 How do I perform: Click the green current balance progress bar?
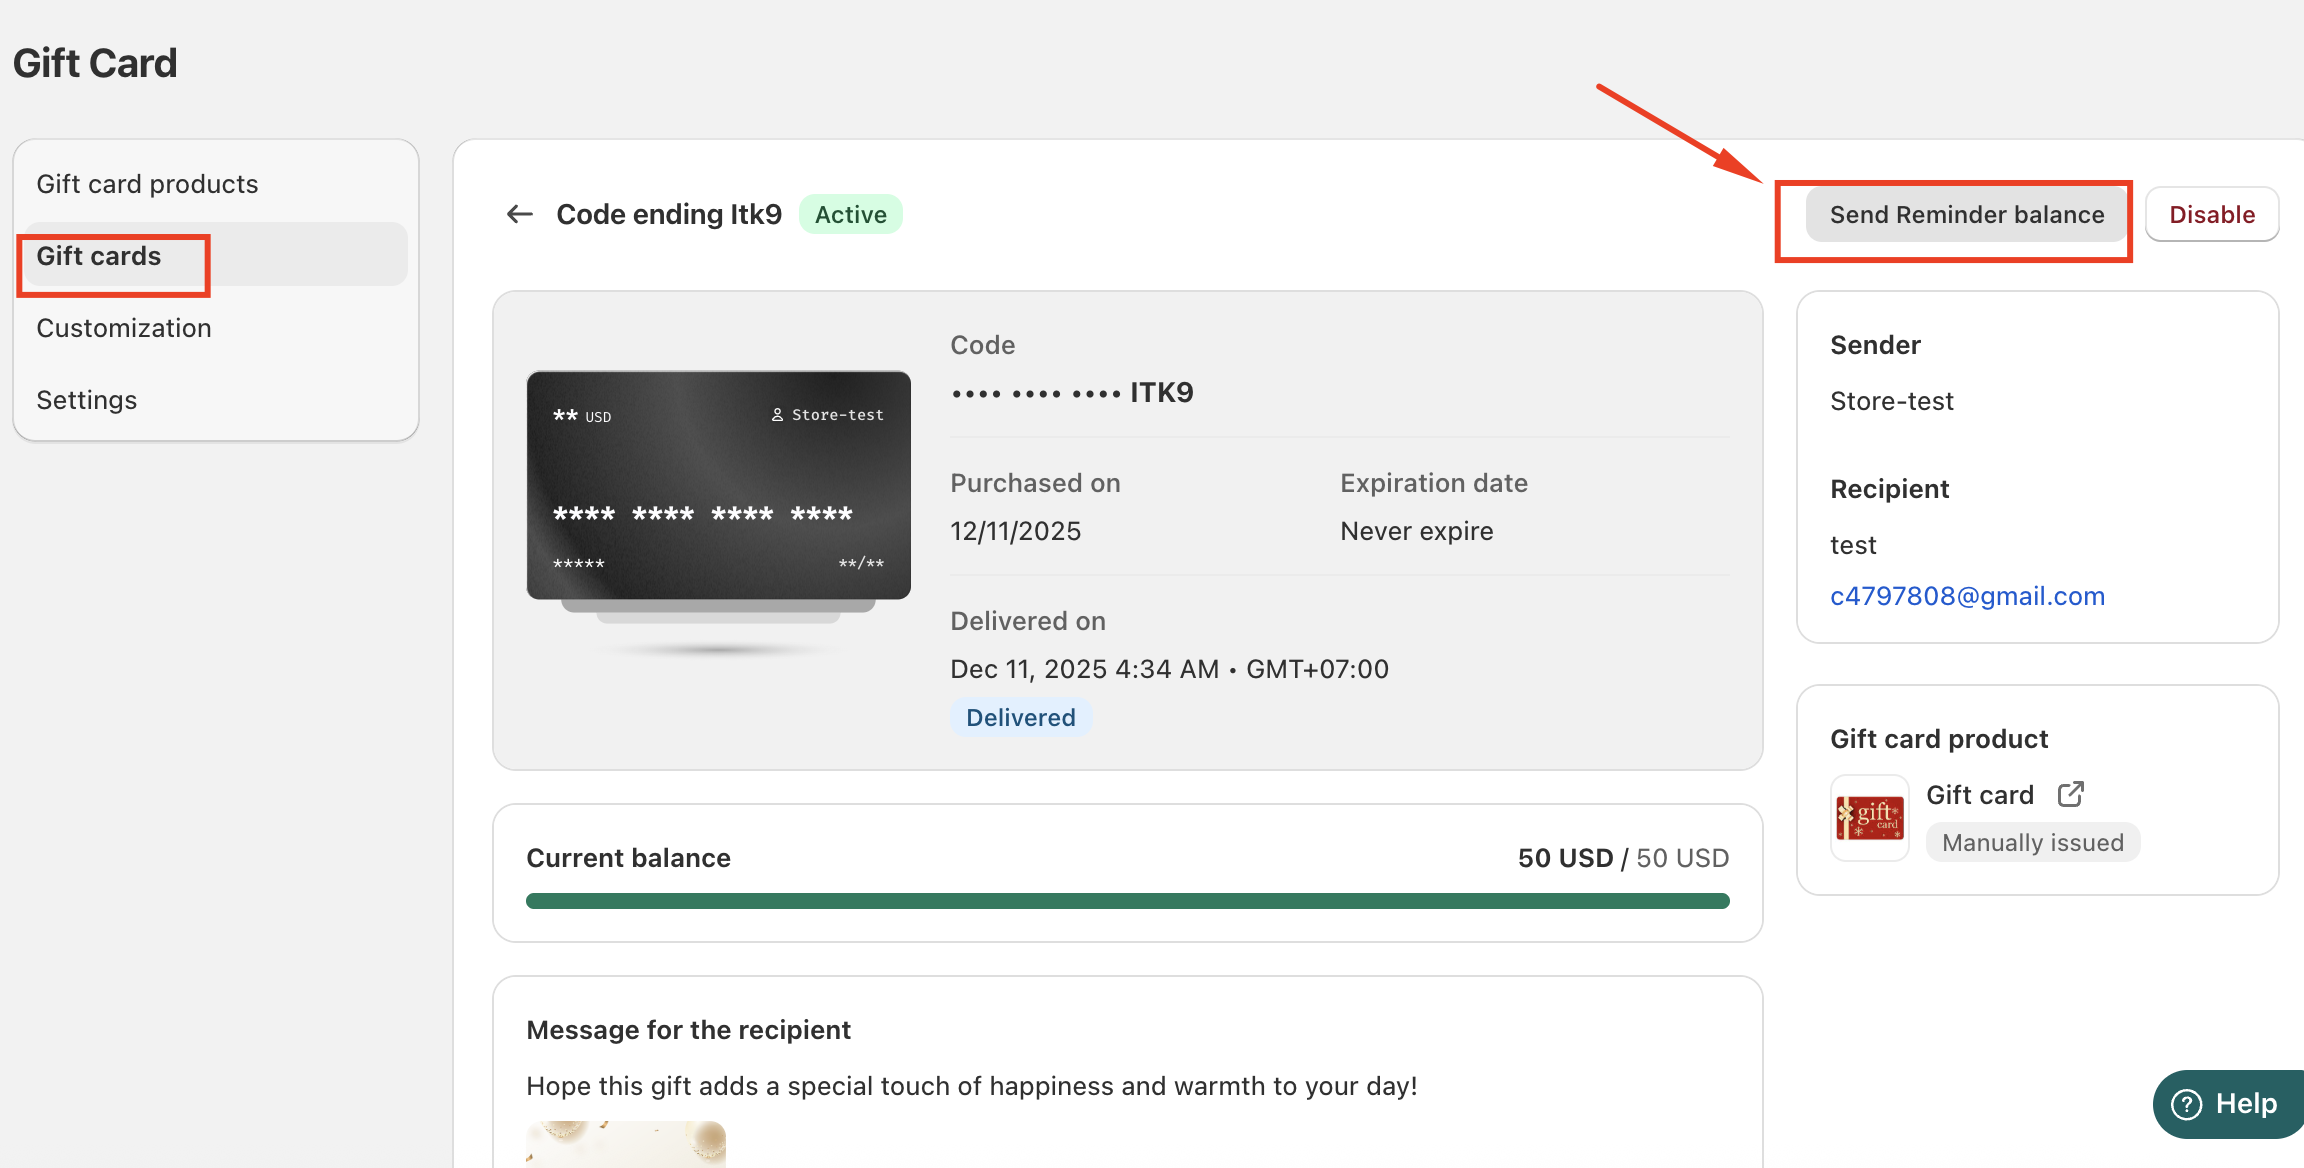(1127, 901)
